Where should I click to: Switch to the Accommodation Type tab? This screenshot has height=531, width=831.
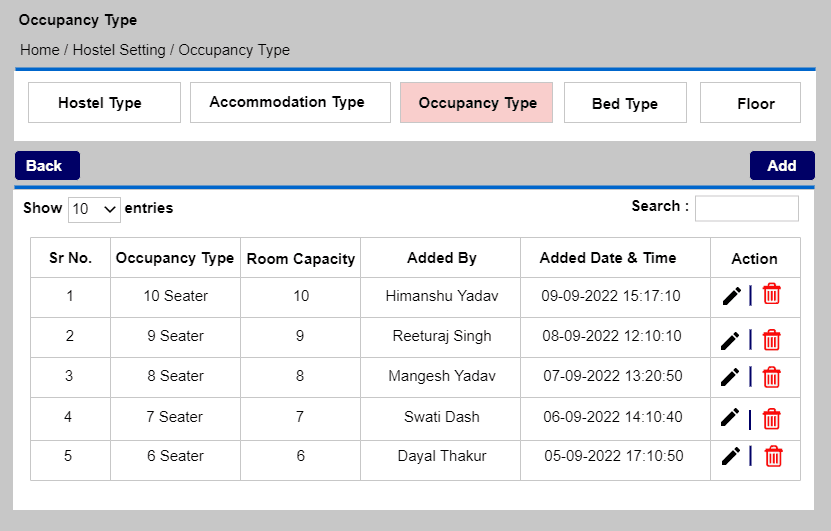[290, 103]
